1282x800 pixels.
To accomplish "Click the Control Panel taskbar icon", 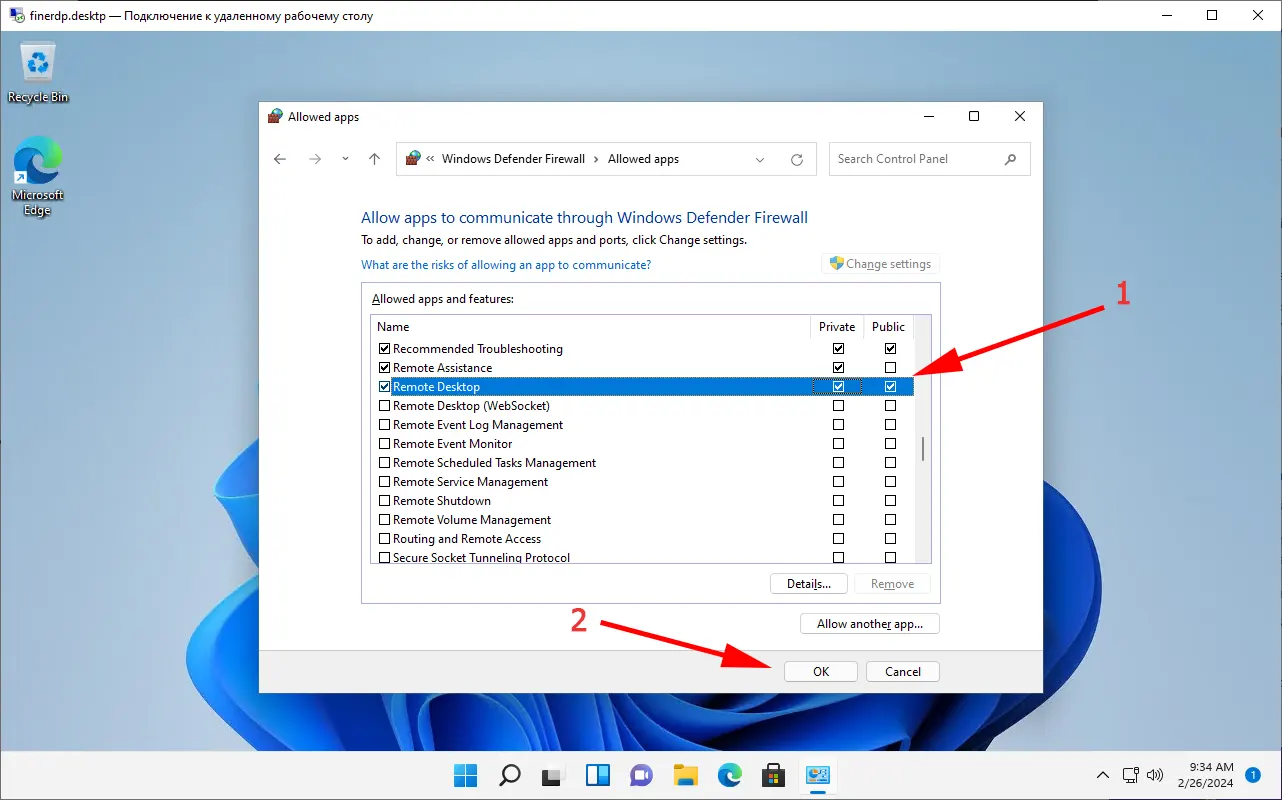I will pyautogui.click(x=818, y=776).
